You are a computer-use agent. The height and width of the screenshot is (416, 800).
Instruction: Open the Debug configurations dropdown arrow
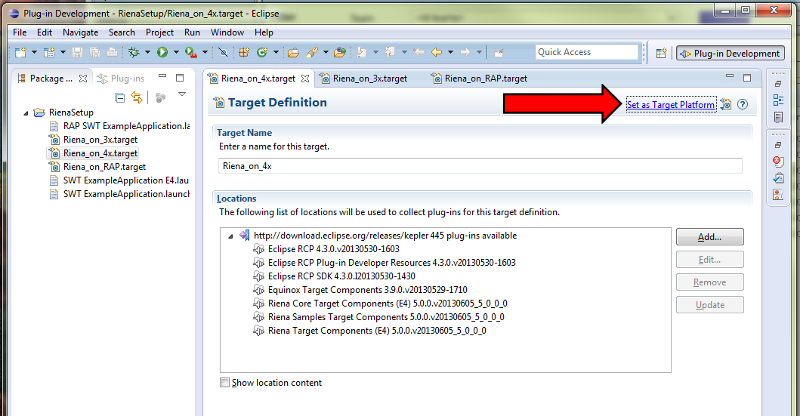coord(147,52)
